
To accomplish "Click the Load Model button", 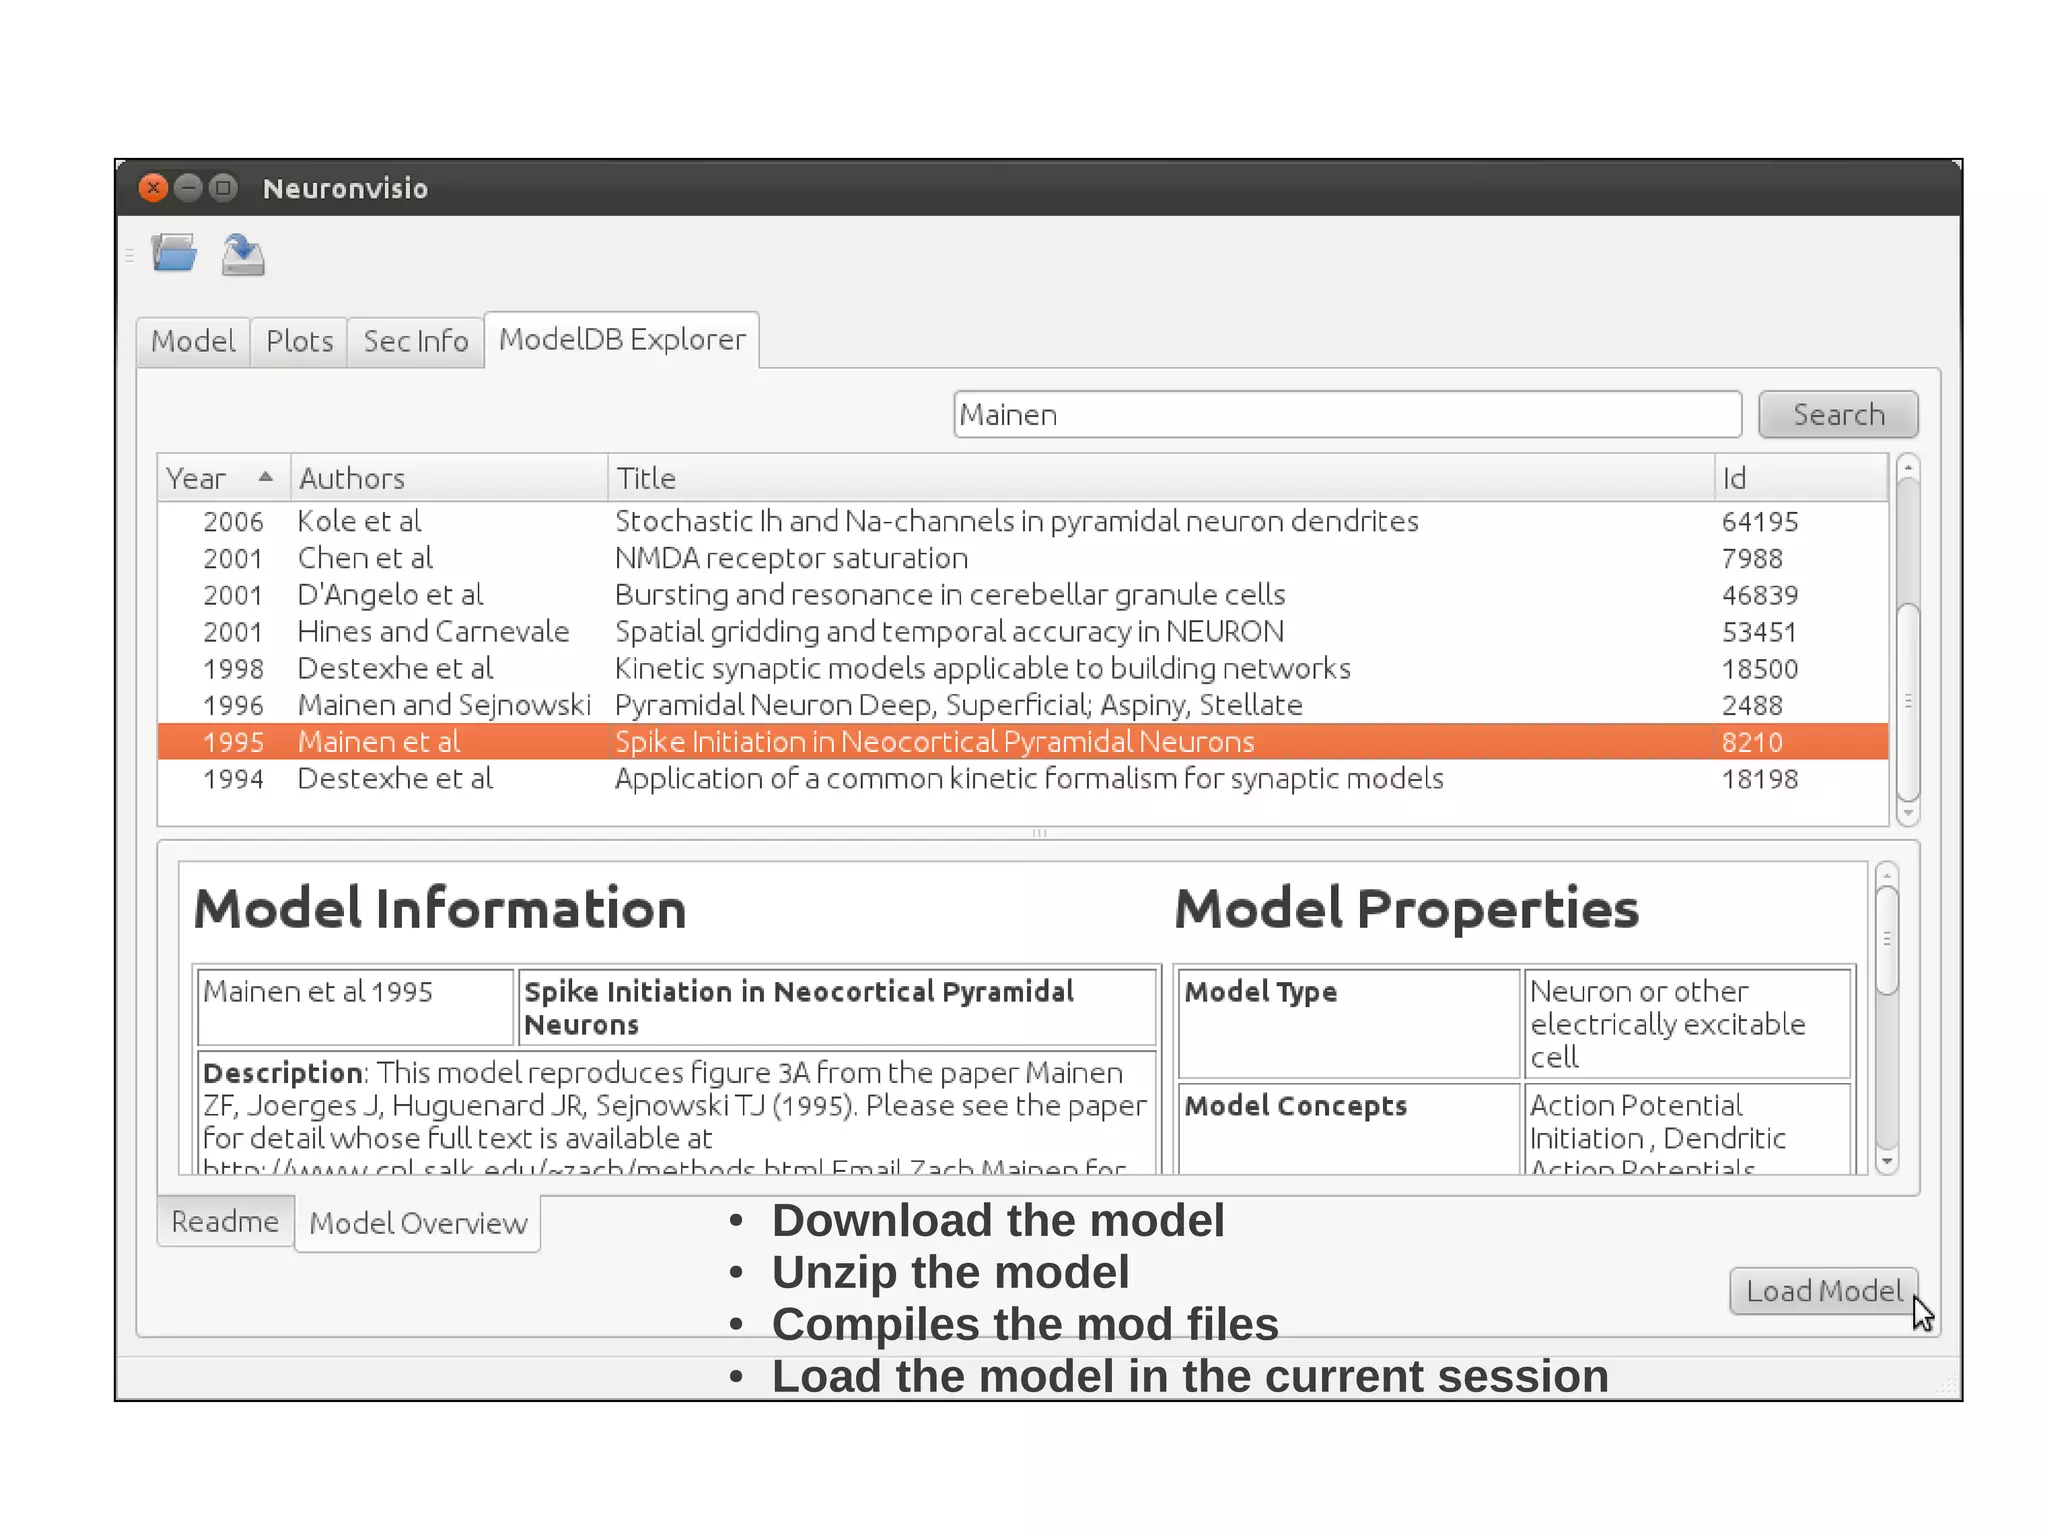I will (1824, 1291).
